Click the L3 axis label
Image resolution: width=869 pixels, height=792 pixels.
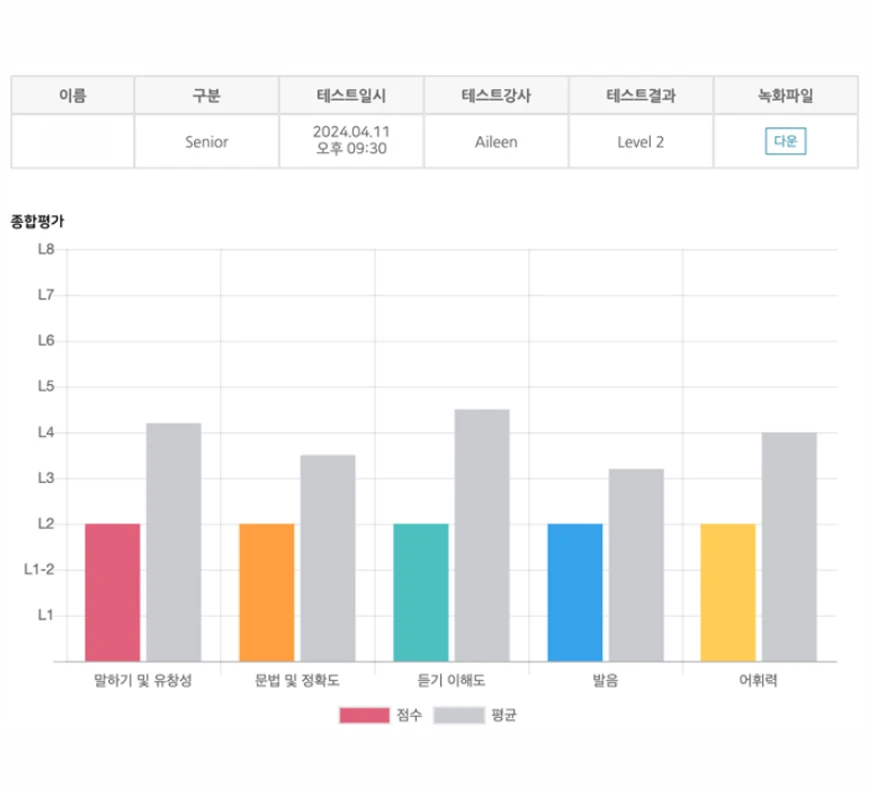(x=46, y=478)
